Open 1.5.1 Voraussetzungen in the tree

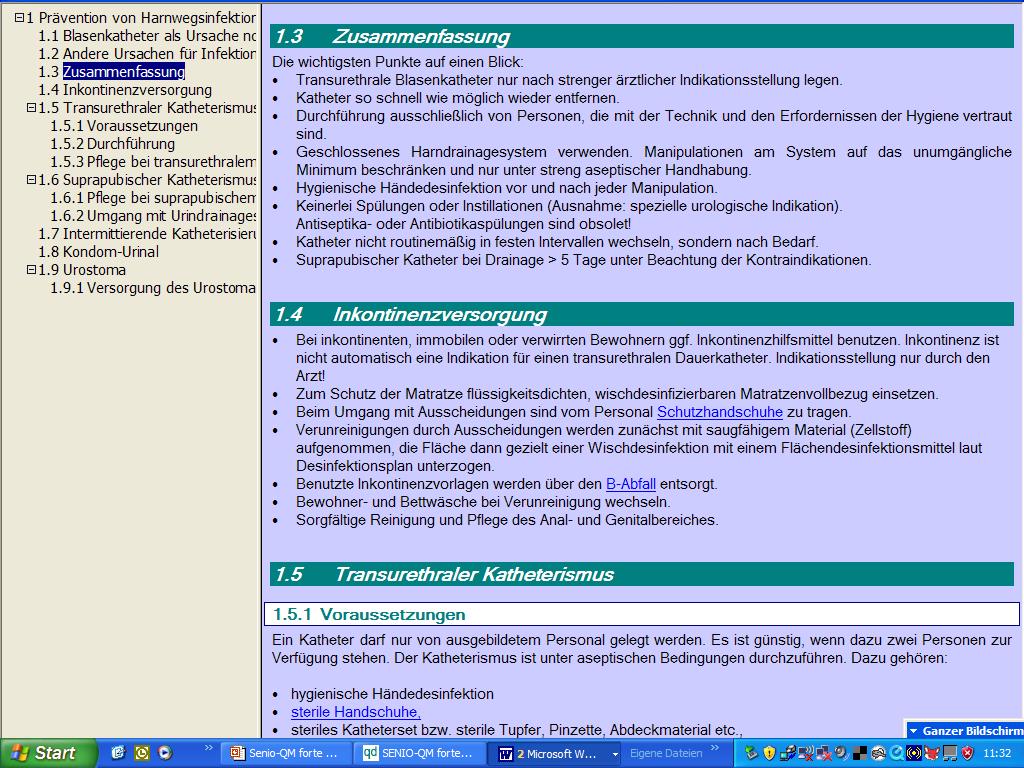124,126
